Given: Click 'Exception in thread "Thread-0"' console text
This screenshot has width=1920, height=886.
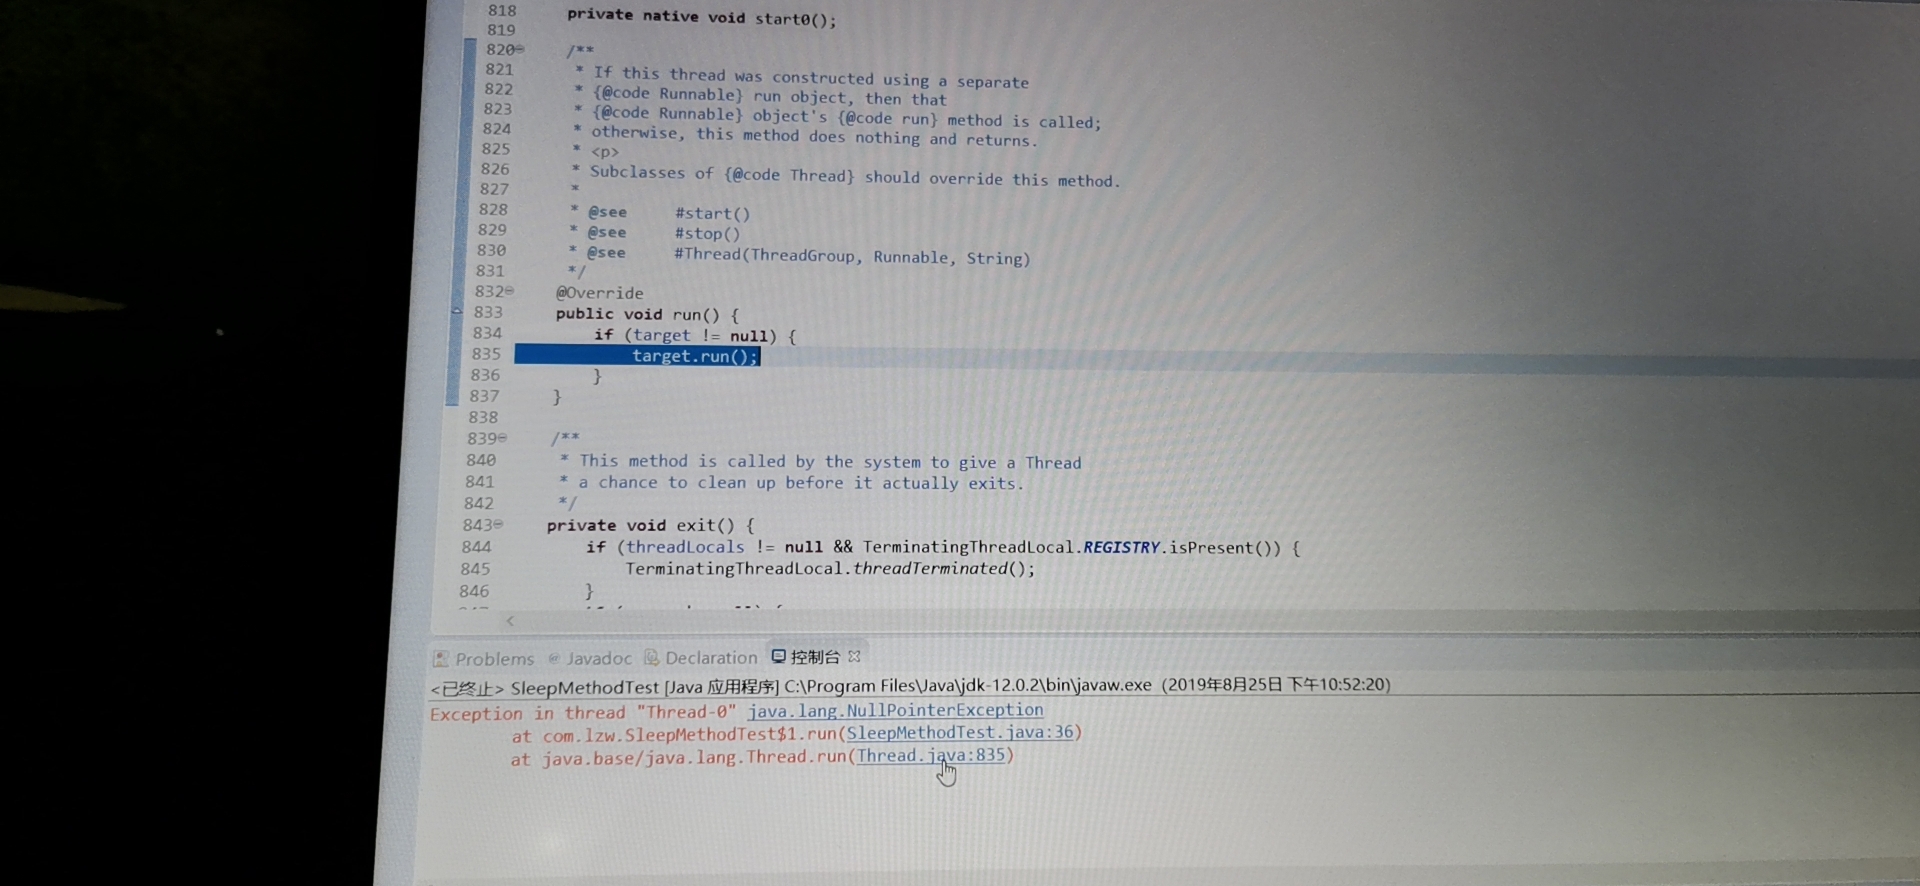Looking at the screenshot, I should [583, 713].
